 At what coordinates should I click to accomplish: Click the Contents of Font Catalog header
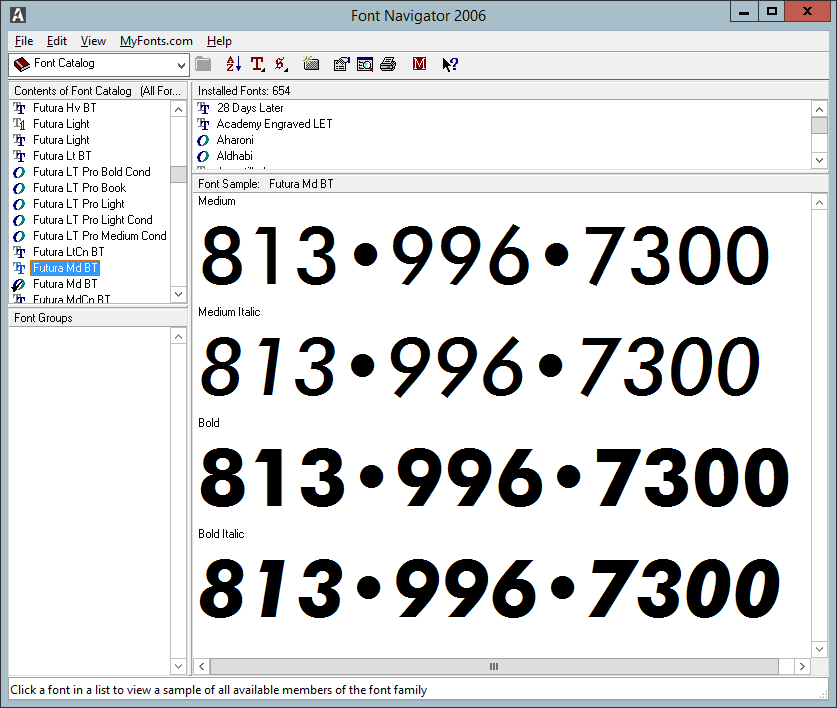[98, 91]
